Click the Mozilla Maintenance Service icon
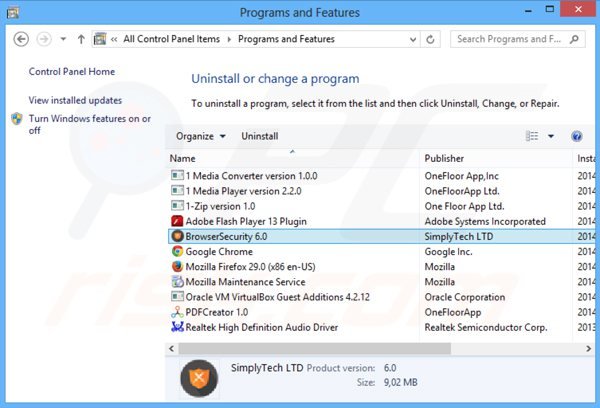Screen dimensions: 600x408 [x=177, y=282]
